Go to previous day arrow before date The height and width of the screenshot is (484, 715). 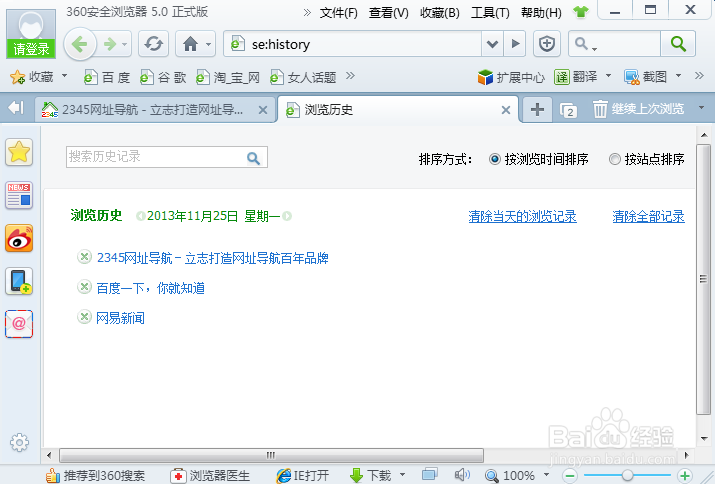[140, 216]
